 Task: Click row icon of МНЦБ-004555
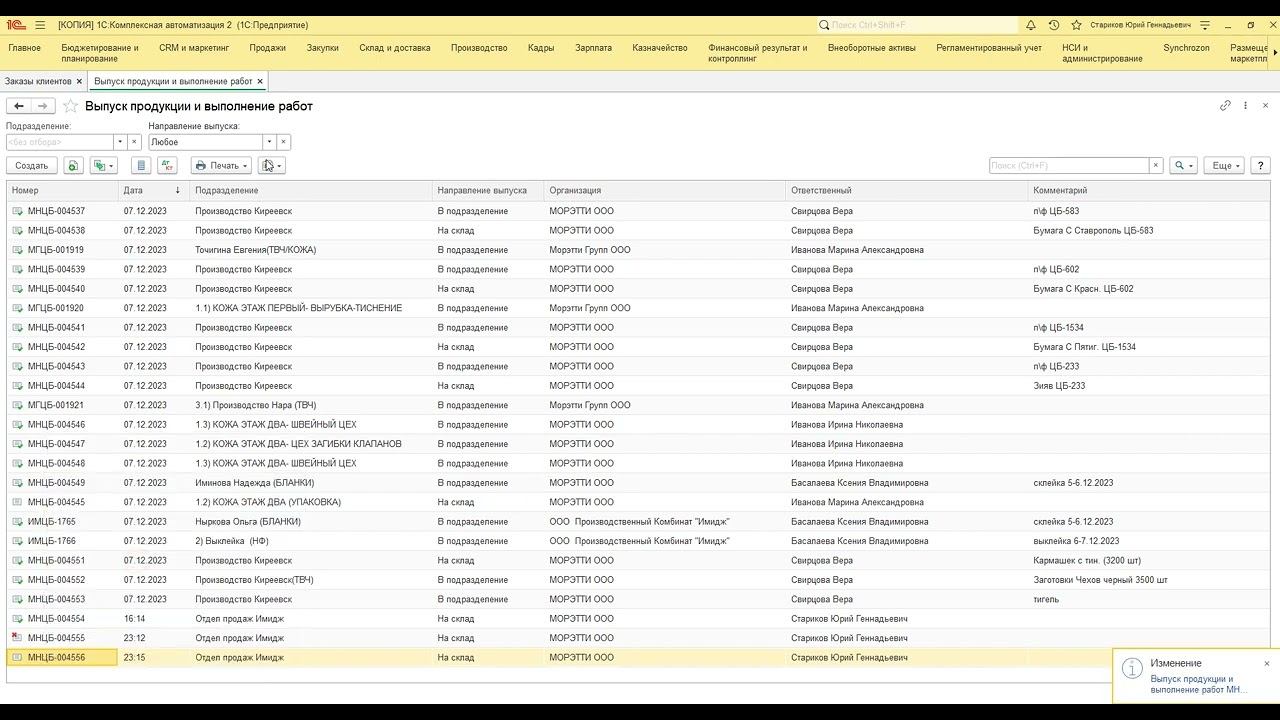coord(17,638)
